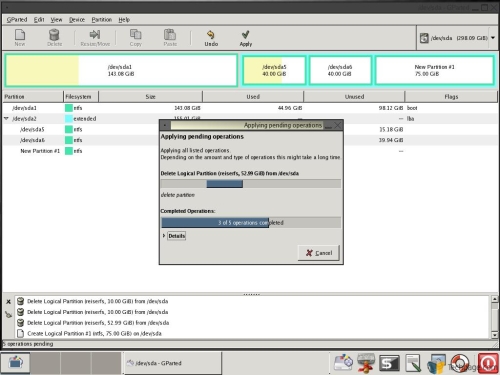
Task: Click the red power button icon in tray
Action: [488, 363]
